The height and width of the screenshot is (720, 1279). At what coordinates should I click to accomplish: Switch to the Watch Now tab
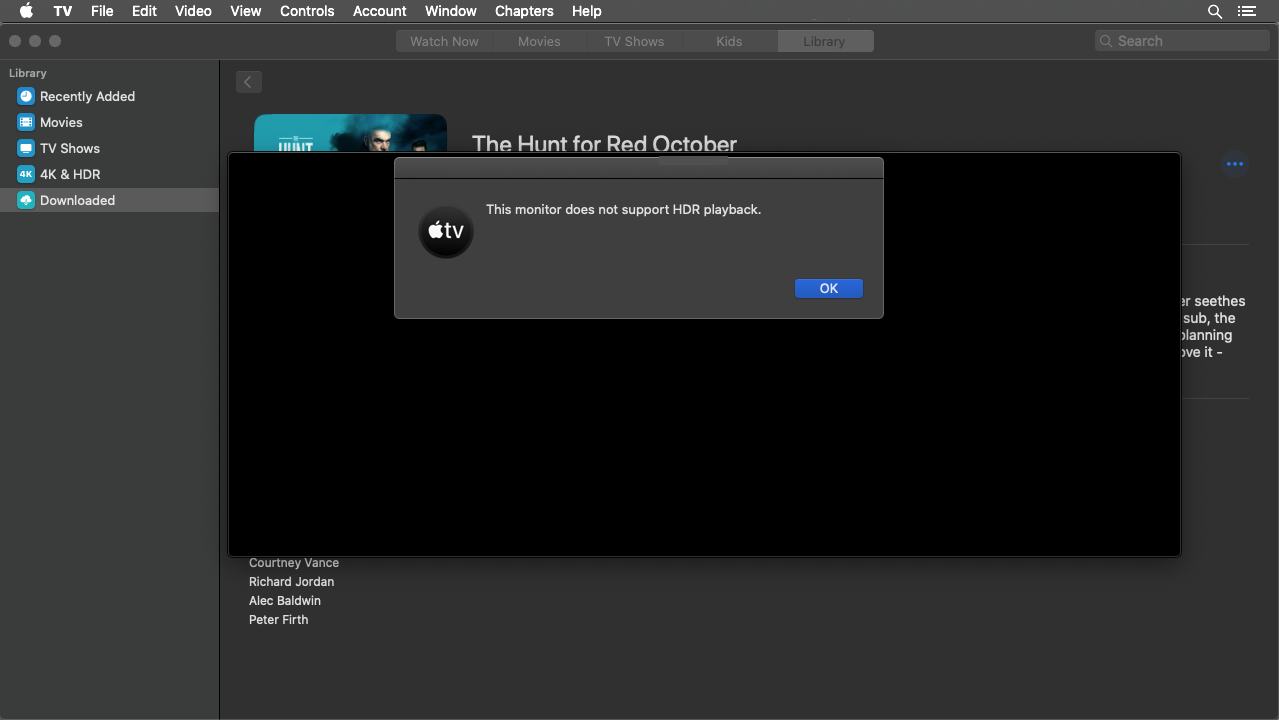point(444,41)
